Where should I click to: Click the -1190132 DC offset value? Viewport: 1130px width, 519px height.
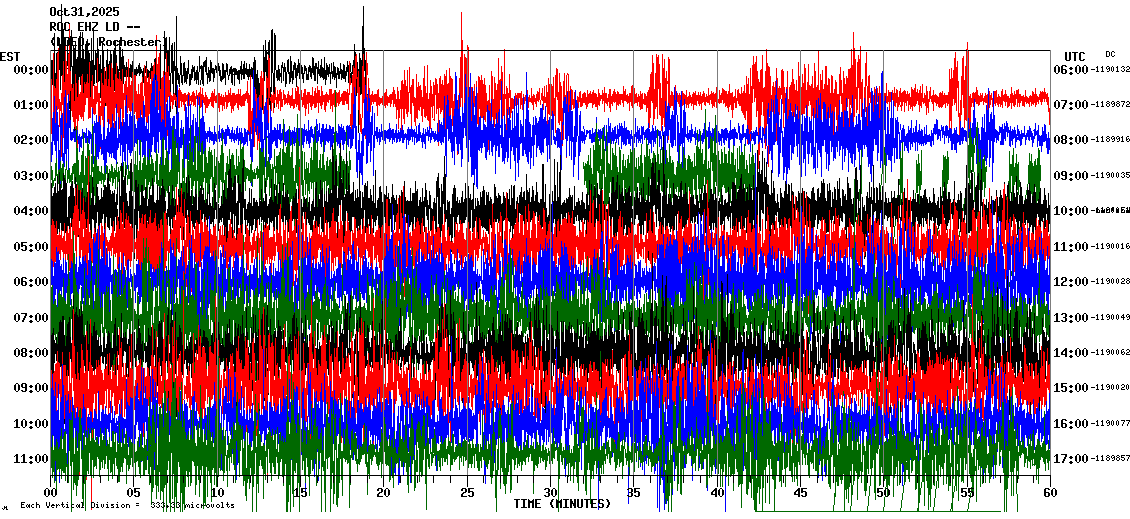point(1112,70)
